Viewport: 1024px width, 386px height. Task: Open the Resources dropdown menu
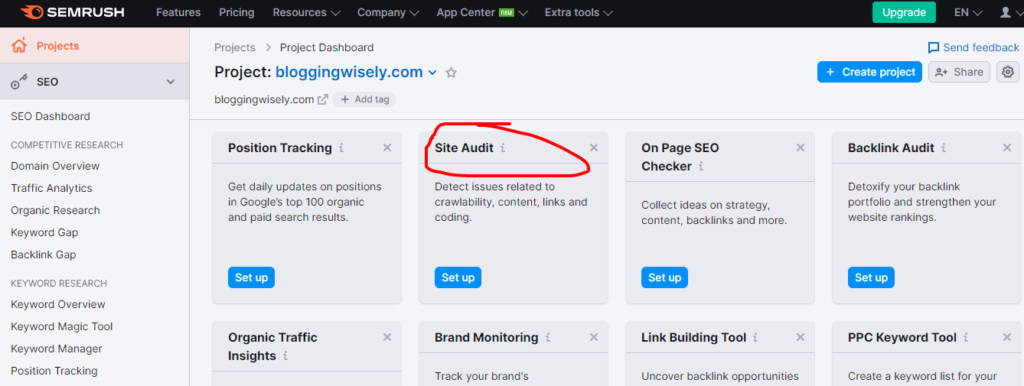(307, 12)
